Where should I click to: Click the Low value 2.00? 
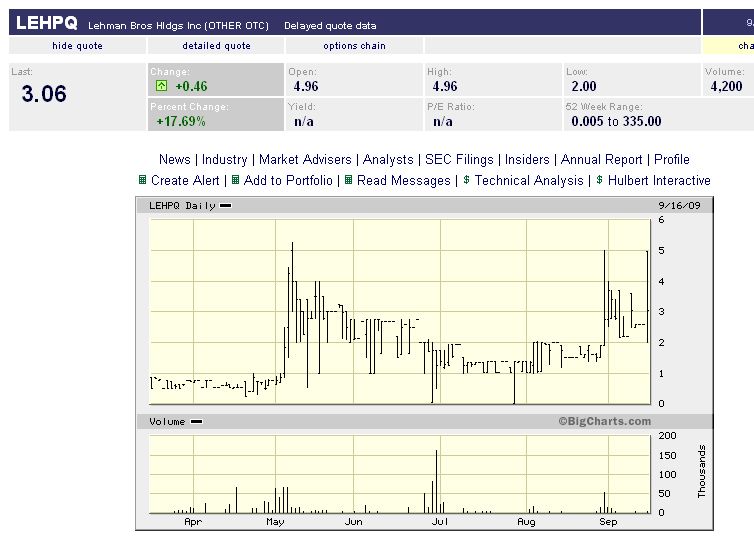tap(584, 87)
